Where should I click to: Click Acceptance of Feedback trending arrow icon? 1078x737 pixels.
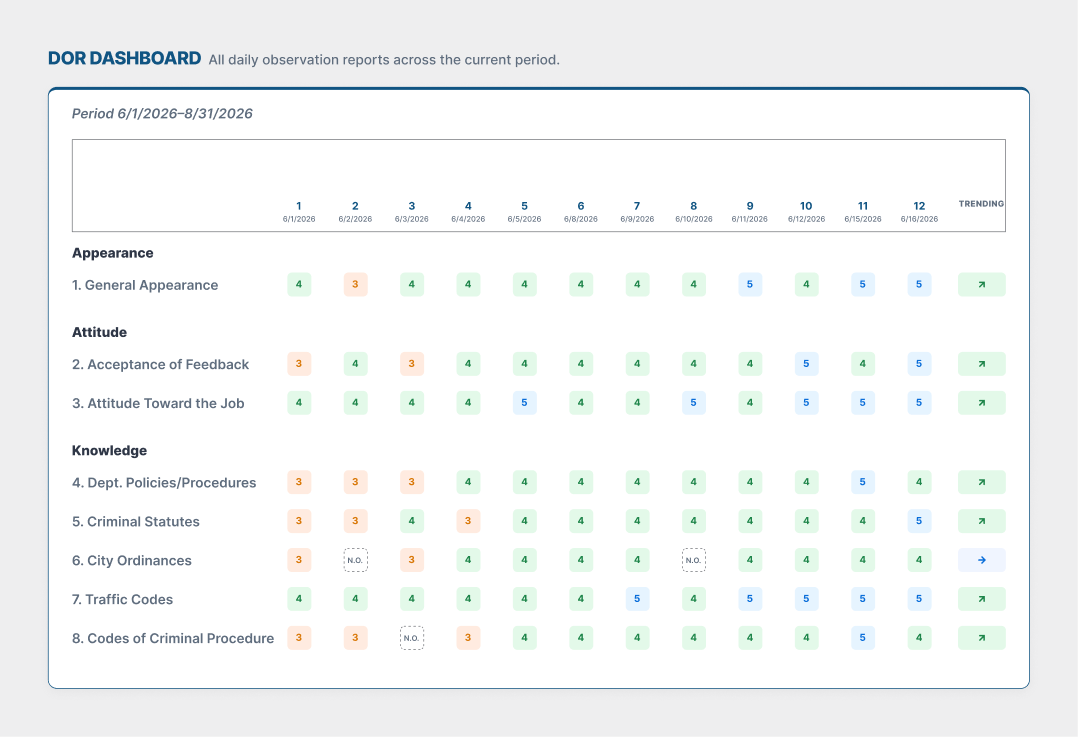tap(981, 364)
